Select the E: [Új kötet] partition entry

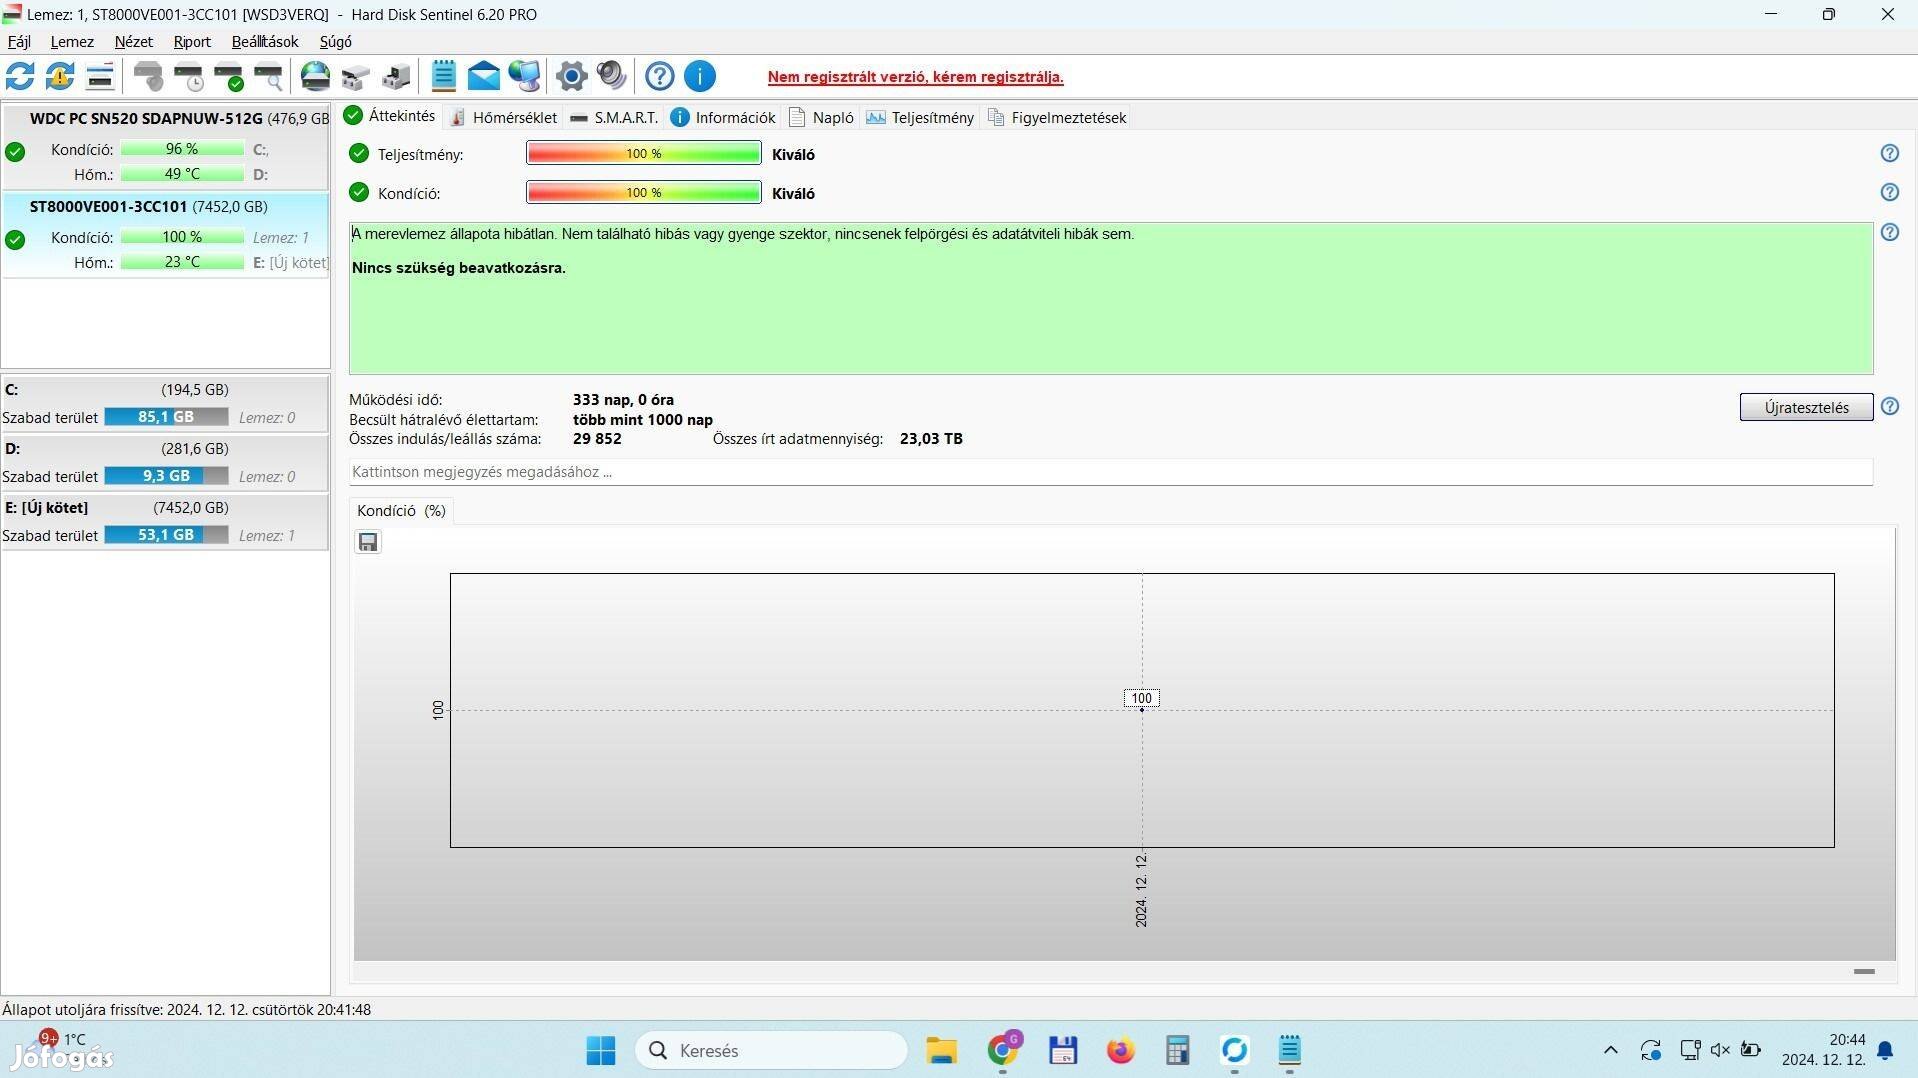click(x=165, y=521)
